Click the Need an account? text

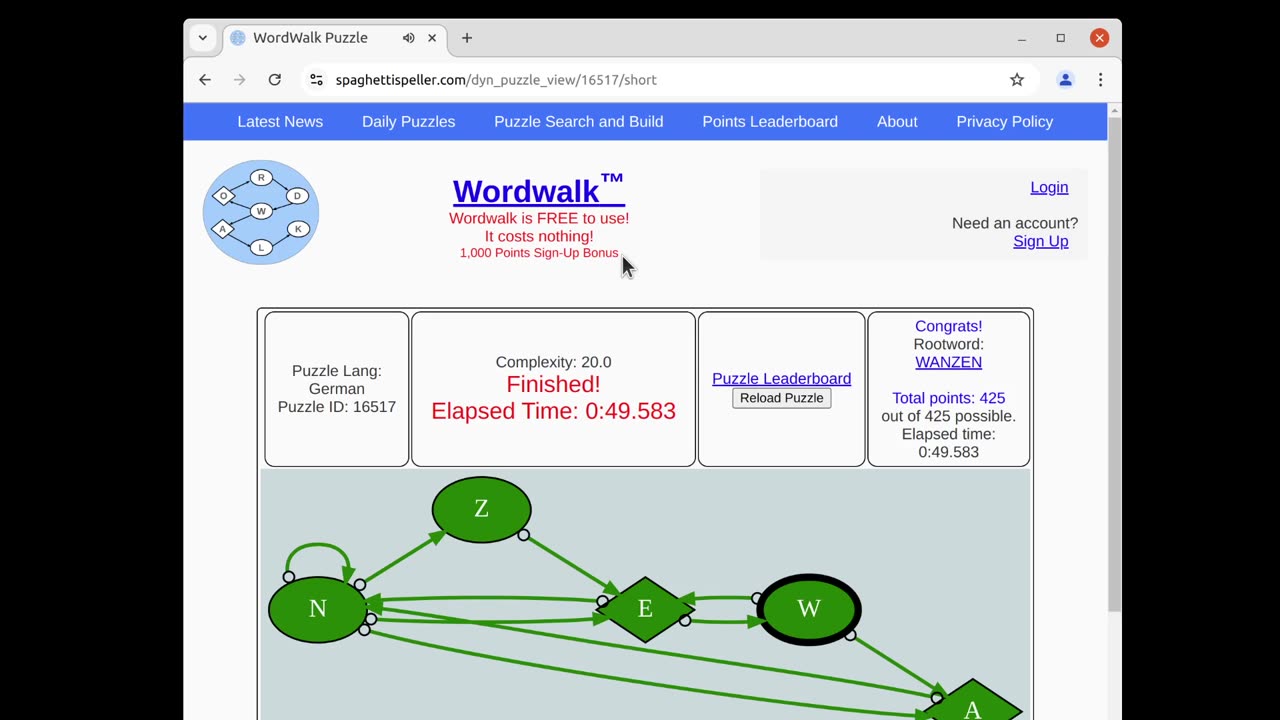(1015, 223)
